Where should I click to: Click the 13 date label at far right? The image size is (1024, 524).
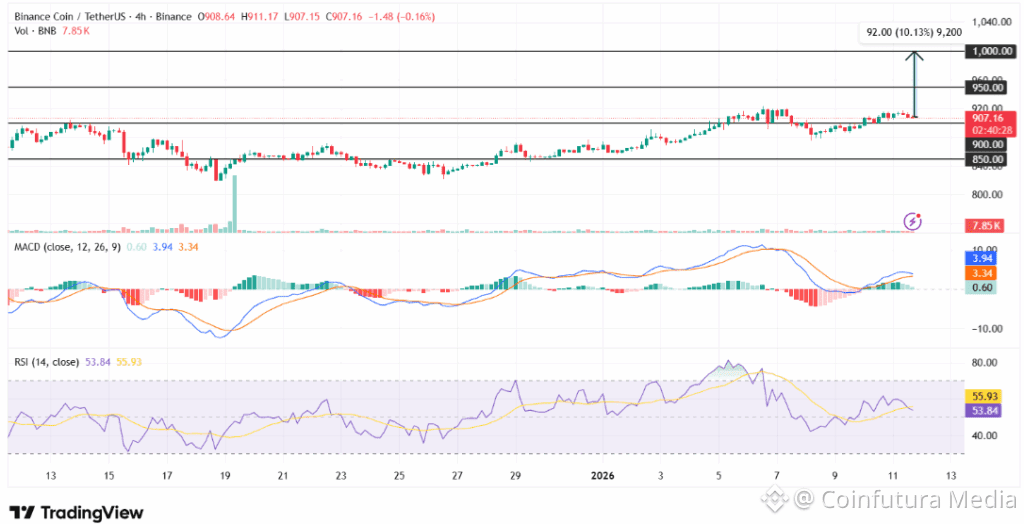[x=951, y=475]
